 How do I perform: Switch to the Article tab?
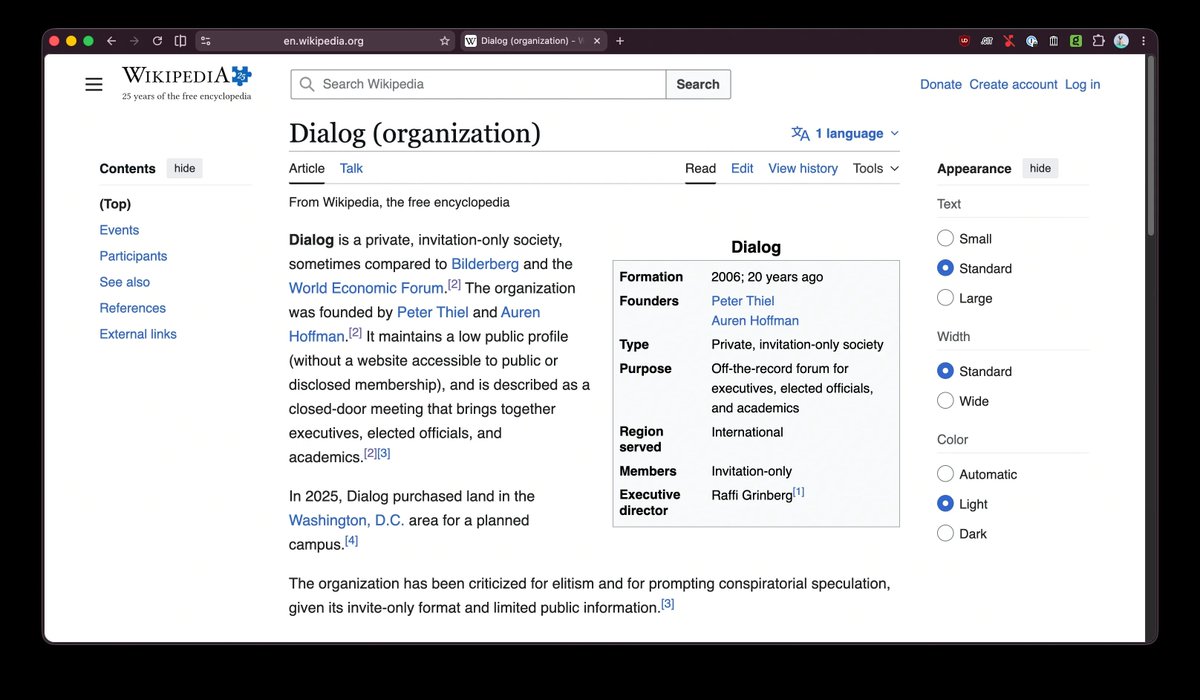tap(307, 168)
